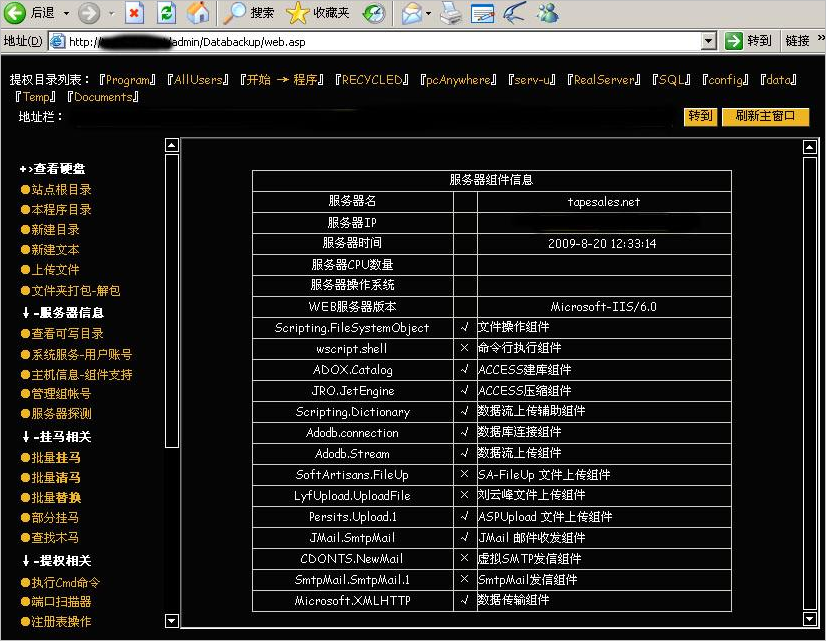This screenshot has height=641, width=826.
Task: Click the print icon in the toolbar
Action: click(x=448, y=13)
